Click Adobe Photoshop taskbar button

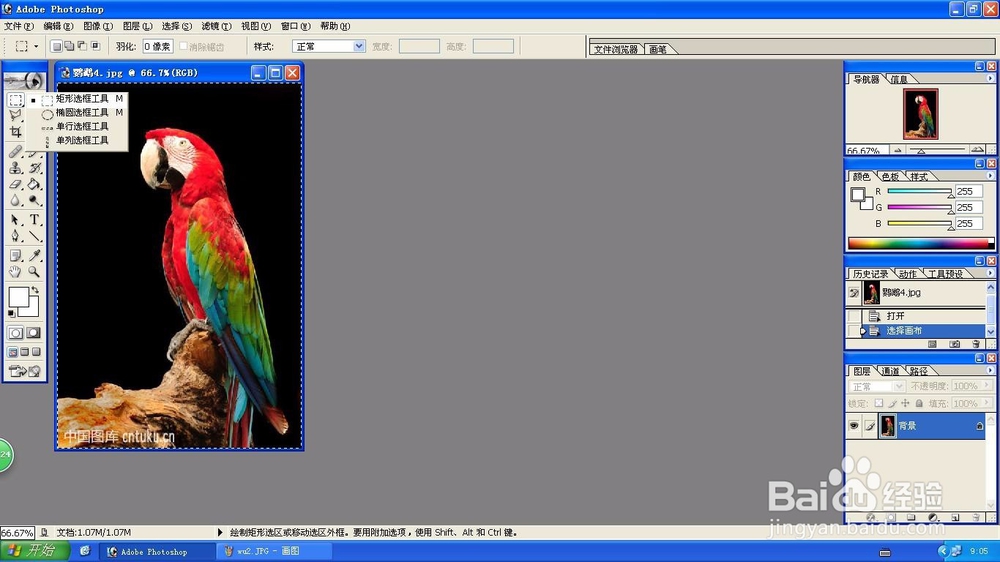click(157, 551)
